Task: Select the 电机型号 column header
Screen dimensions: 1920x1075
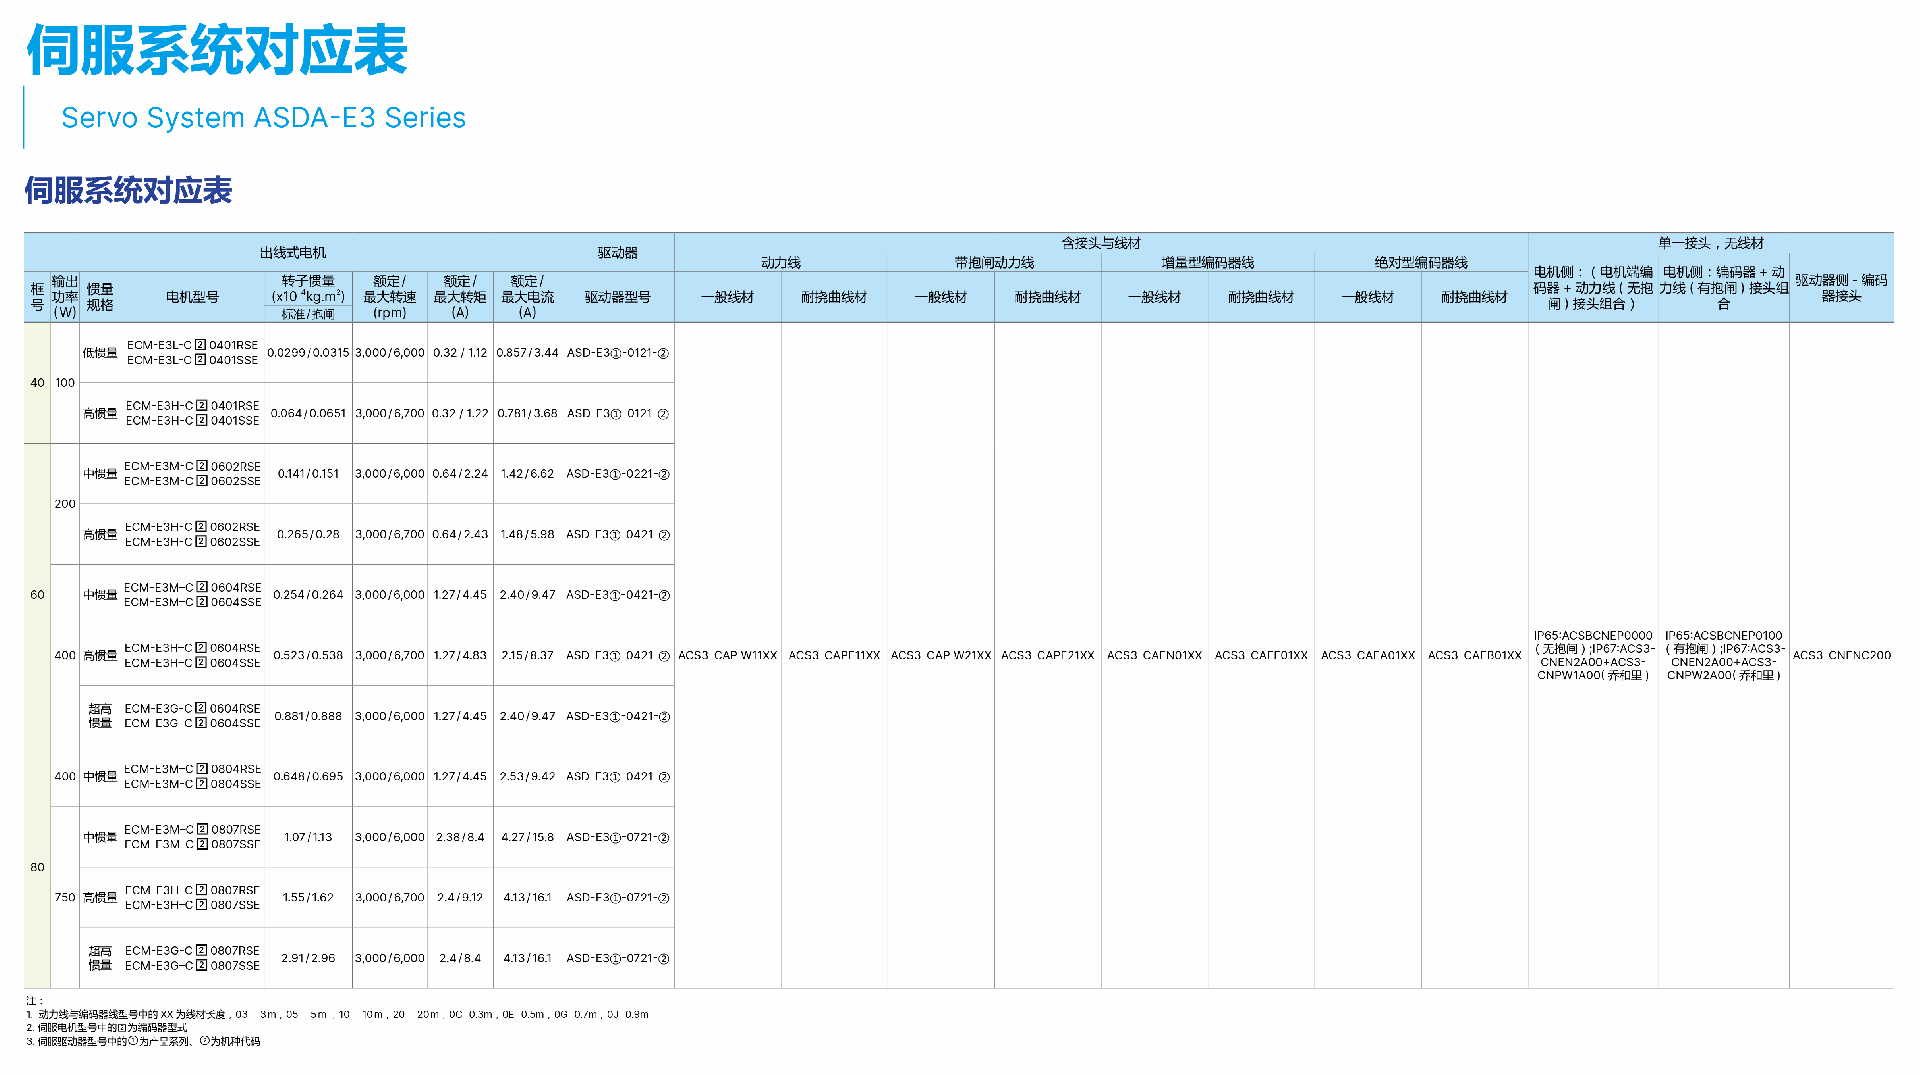Action: pyautogui.click(x=192, y=297)
